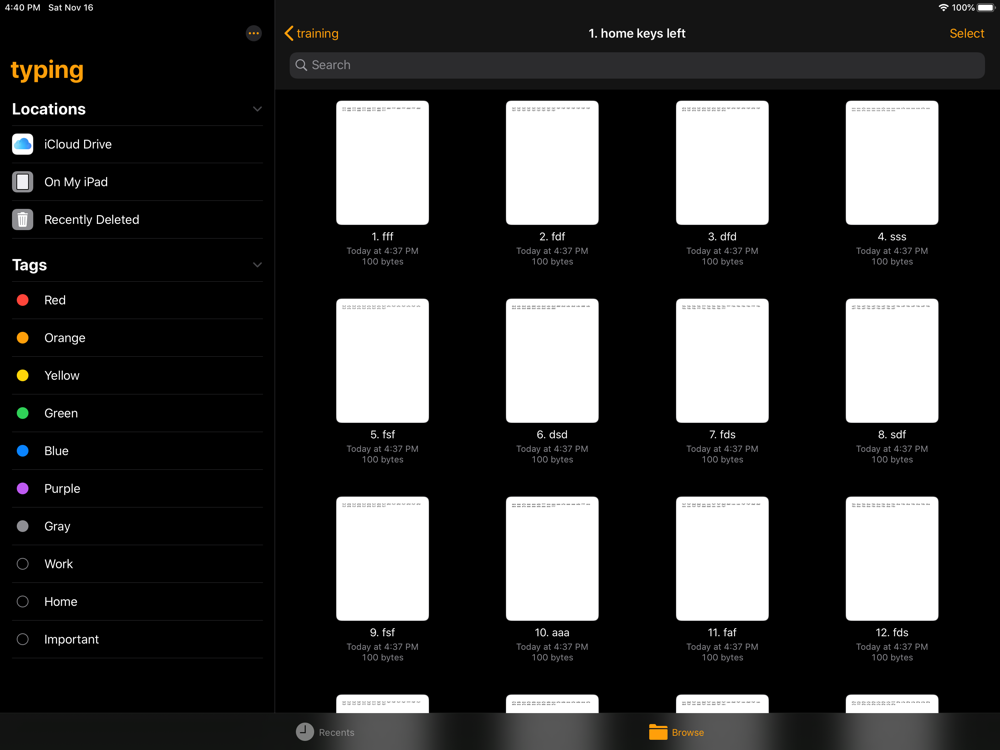Click the Red tag label
The image size is (1000, 750).
pyautogui.click(x=55, y=300)
